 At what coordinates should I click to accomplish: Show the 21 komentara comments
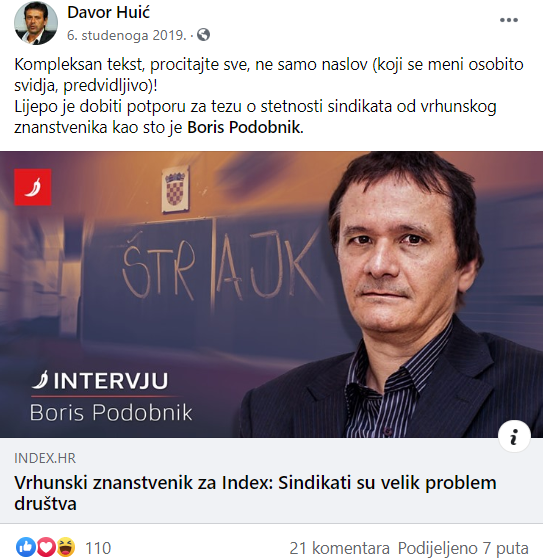tap(339, 548)
